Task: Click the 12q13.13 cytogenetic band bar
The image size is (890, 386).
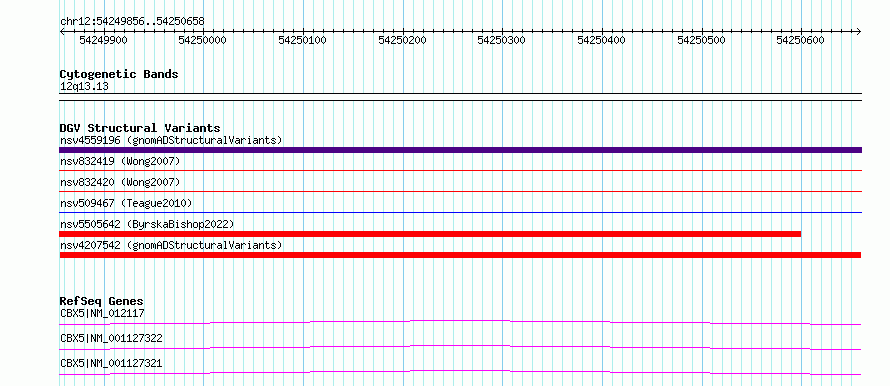Action: pos(460,97)
